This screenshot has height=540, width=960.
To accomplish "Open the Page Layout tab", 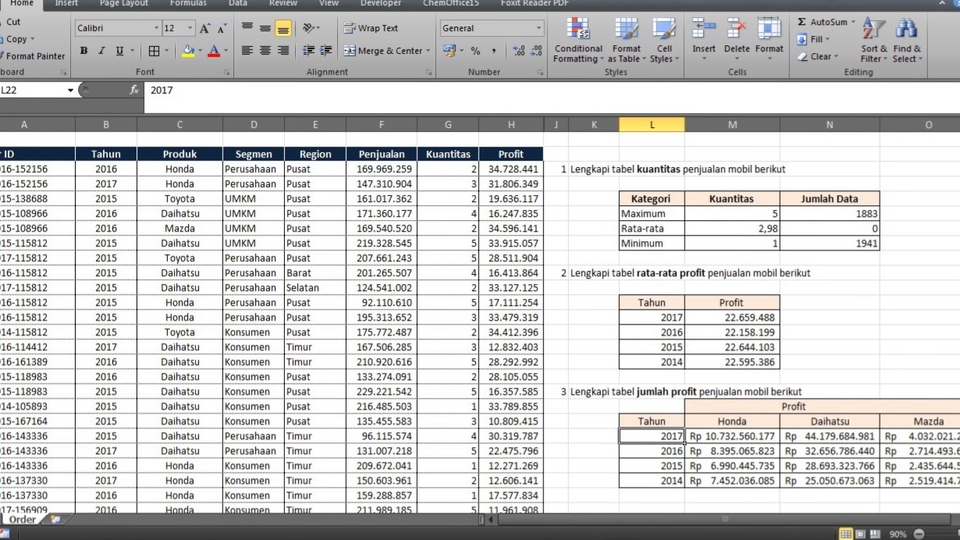I will [x=124, y=4].
